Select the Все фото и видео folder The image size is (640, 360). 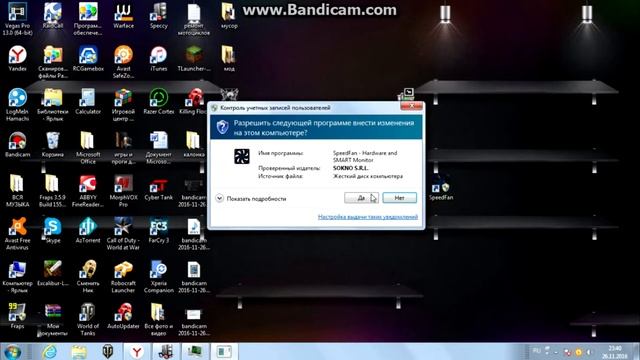pyautogui.click(x=158, y=319)
